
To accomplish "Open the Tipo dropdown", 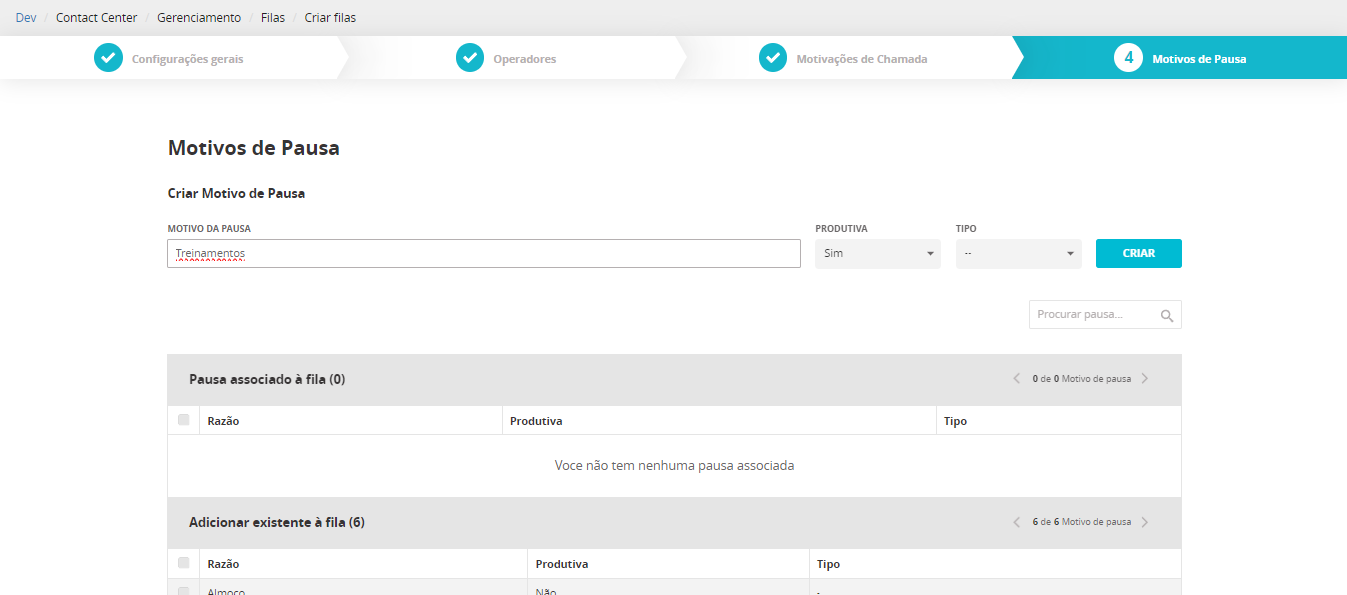I will (1018, 254).
